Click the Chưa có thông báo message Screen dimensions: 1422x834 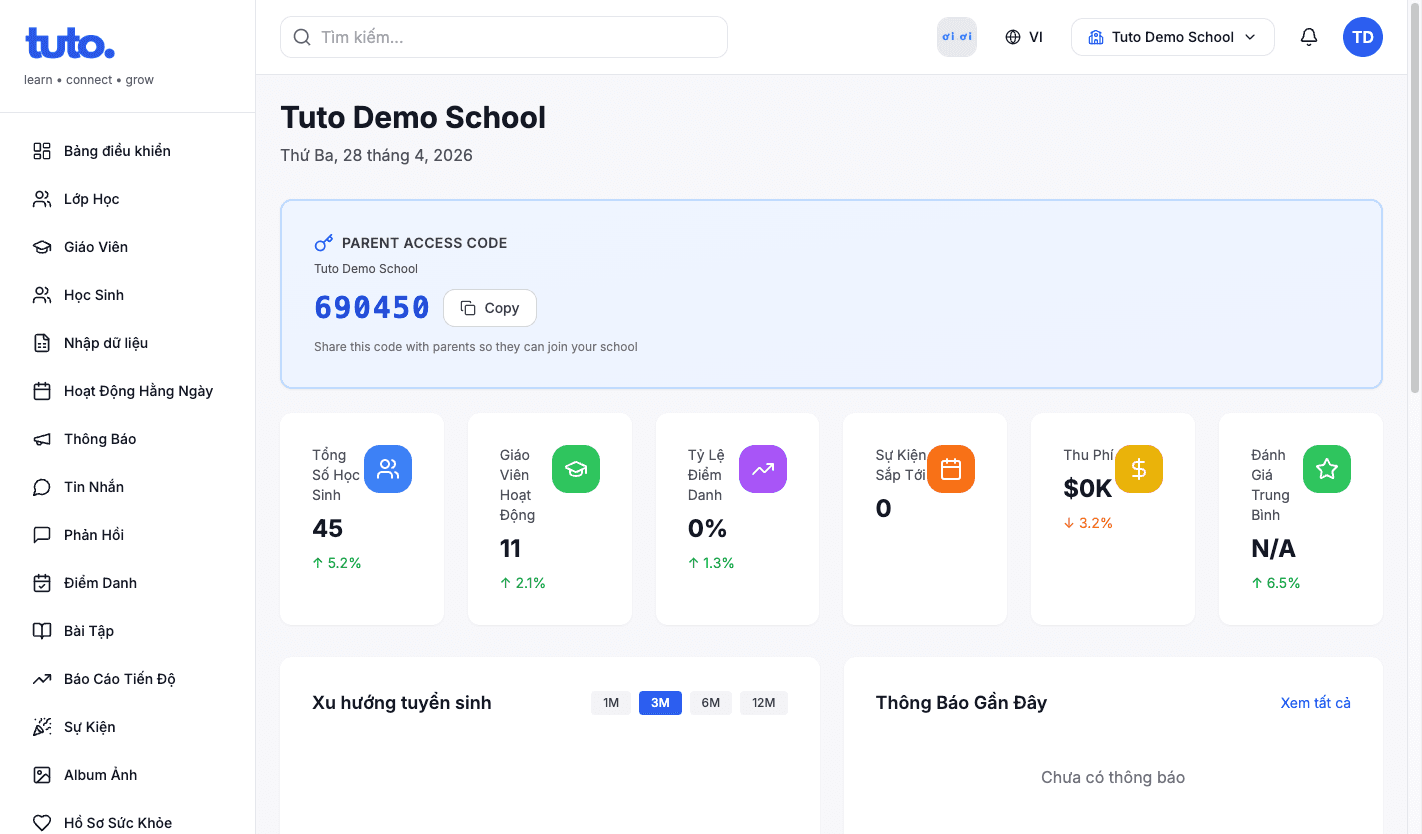click(1113, 777)
